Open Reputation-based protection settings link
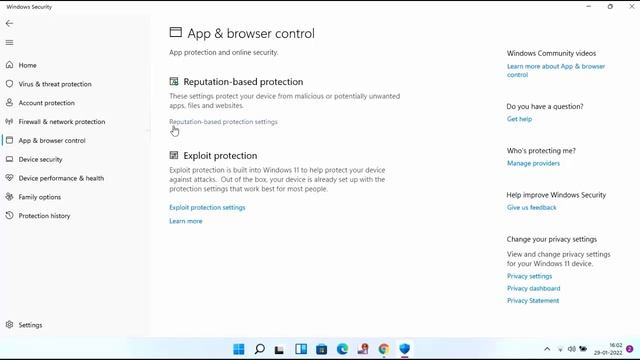 [223, 122]
